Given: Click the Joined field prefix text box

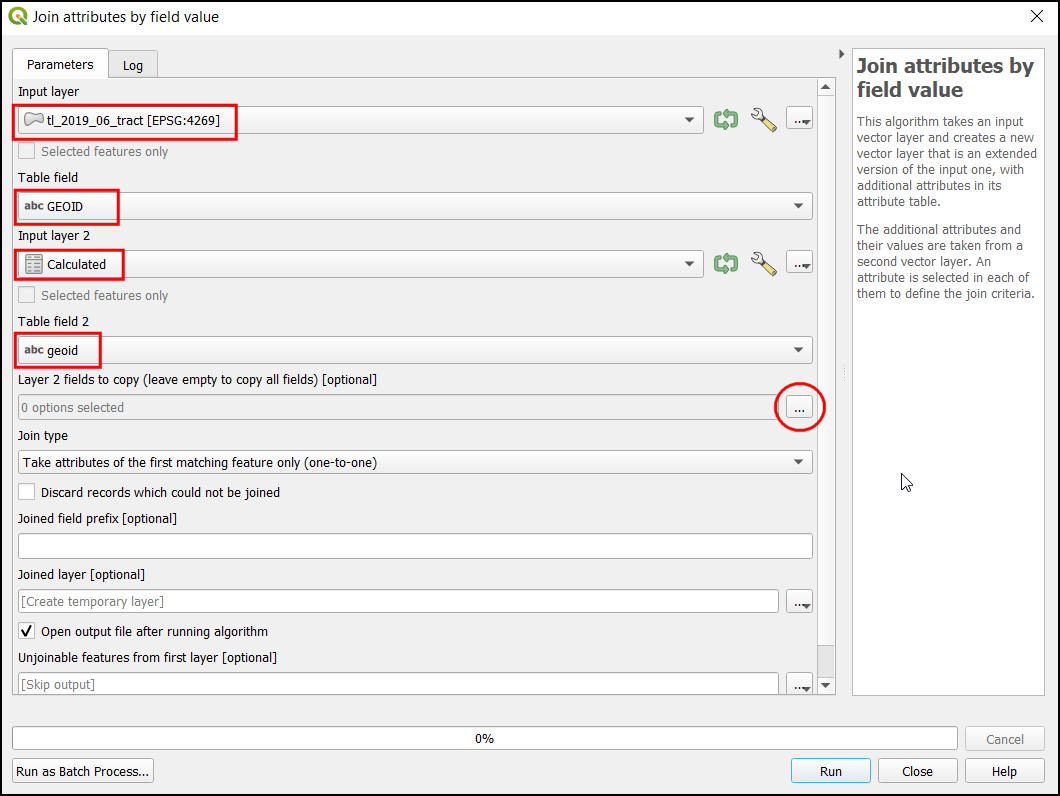Looking at the screenshot, I should pos(415,546).
